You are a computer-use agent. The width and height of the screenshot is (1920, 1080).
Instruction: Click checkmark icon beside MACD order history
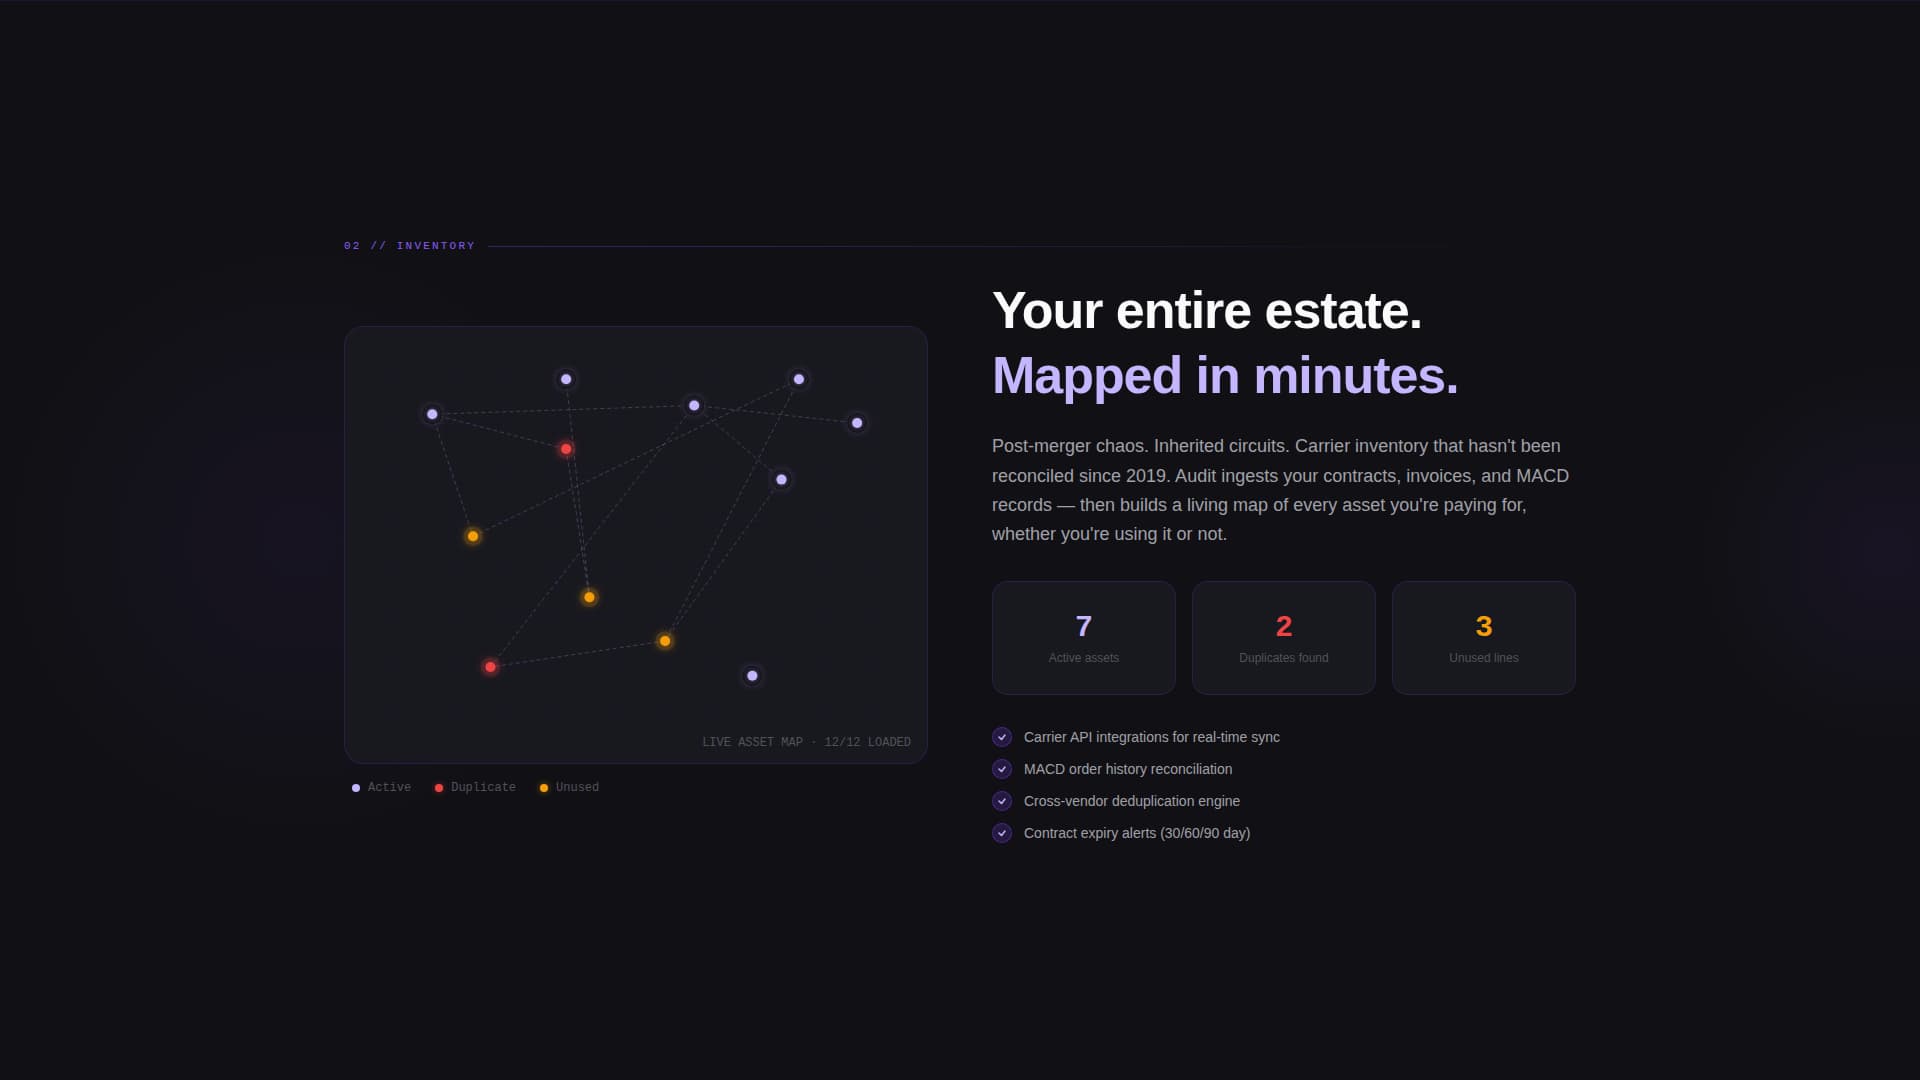(1001, 769)
